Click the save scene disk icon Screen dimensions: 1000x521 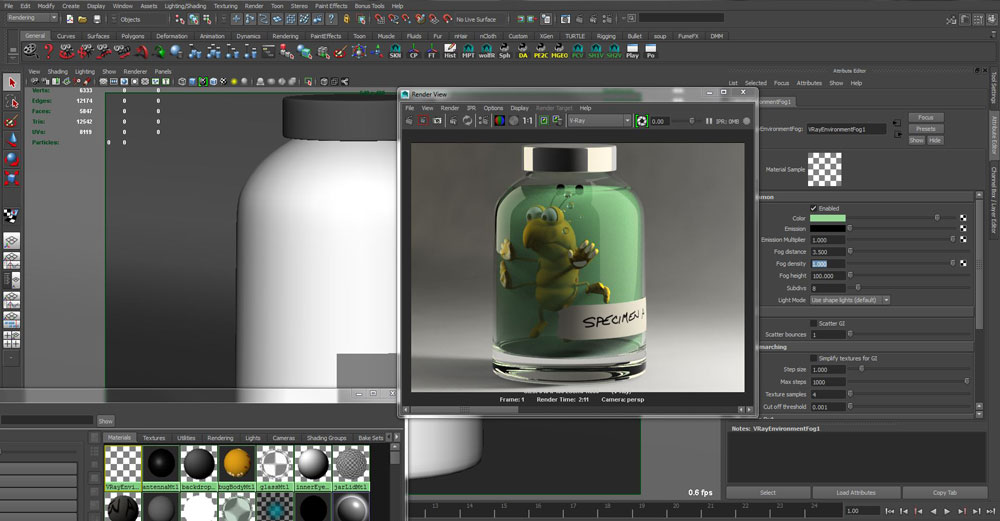point(96,19)
